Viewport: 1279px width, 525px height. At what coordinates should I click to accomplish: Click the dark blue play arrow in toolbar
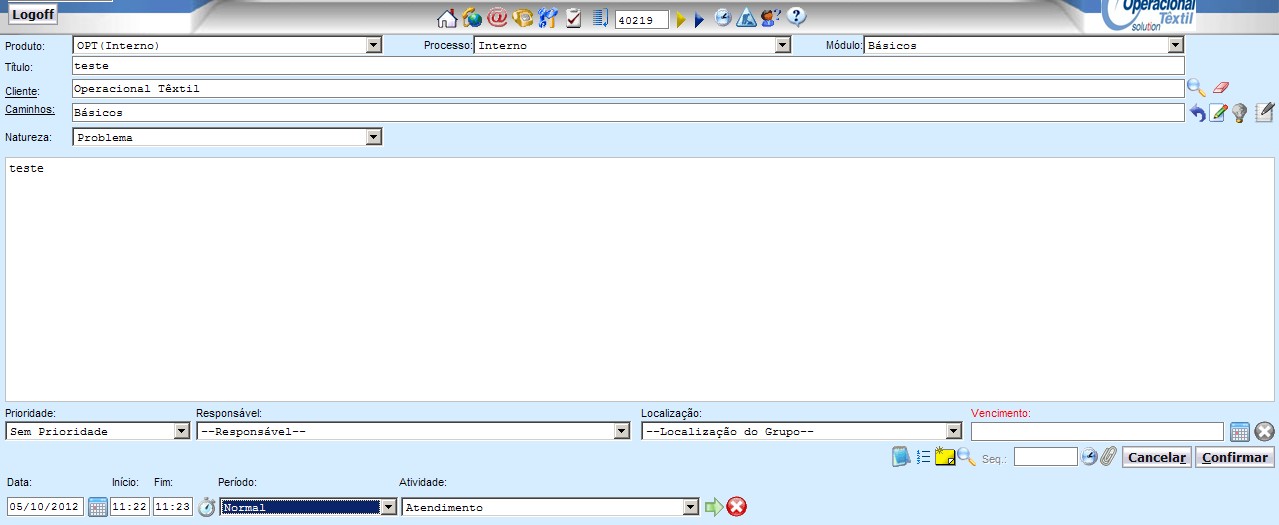point(699,19)
